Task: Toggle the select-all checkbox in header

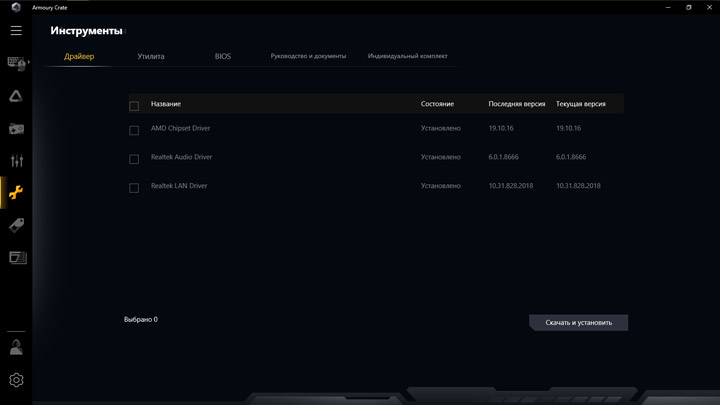Action: (134, 106)
